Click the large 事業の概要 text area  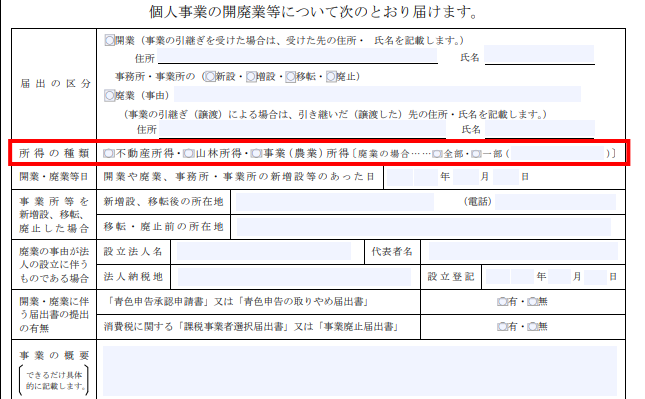(360, 371)
